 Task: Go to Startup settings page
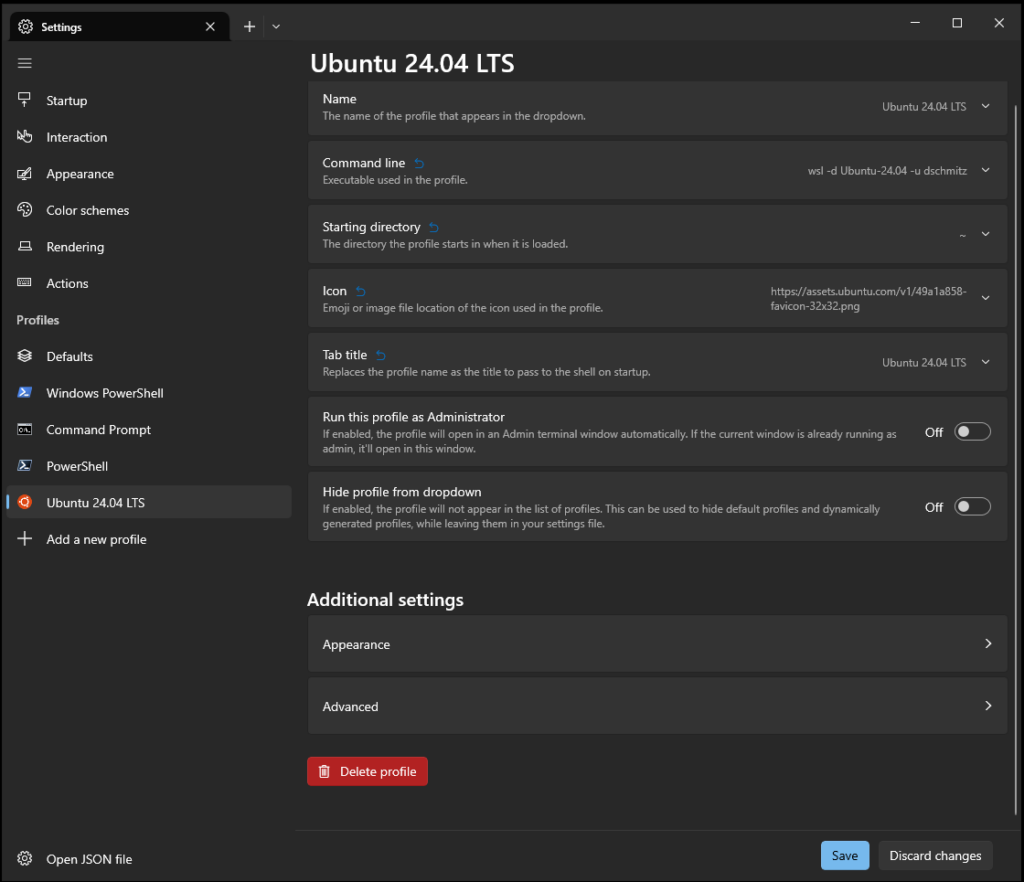click(x=149, y=100)
